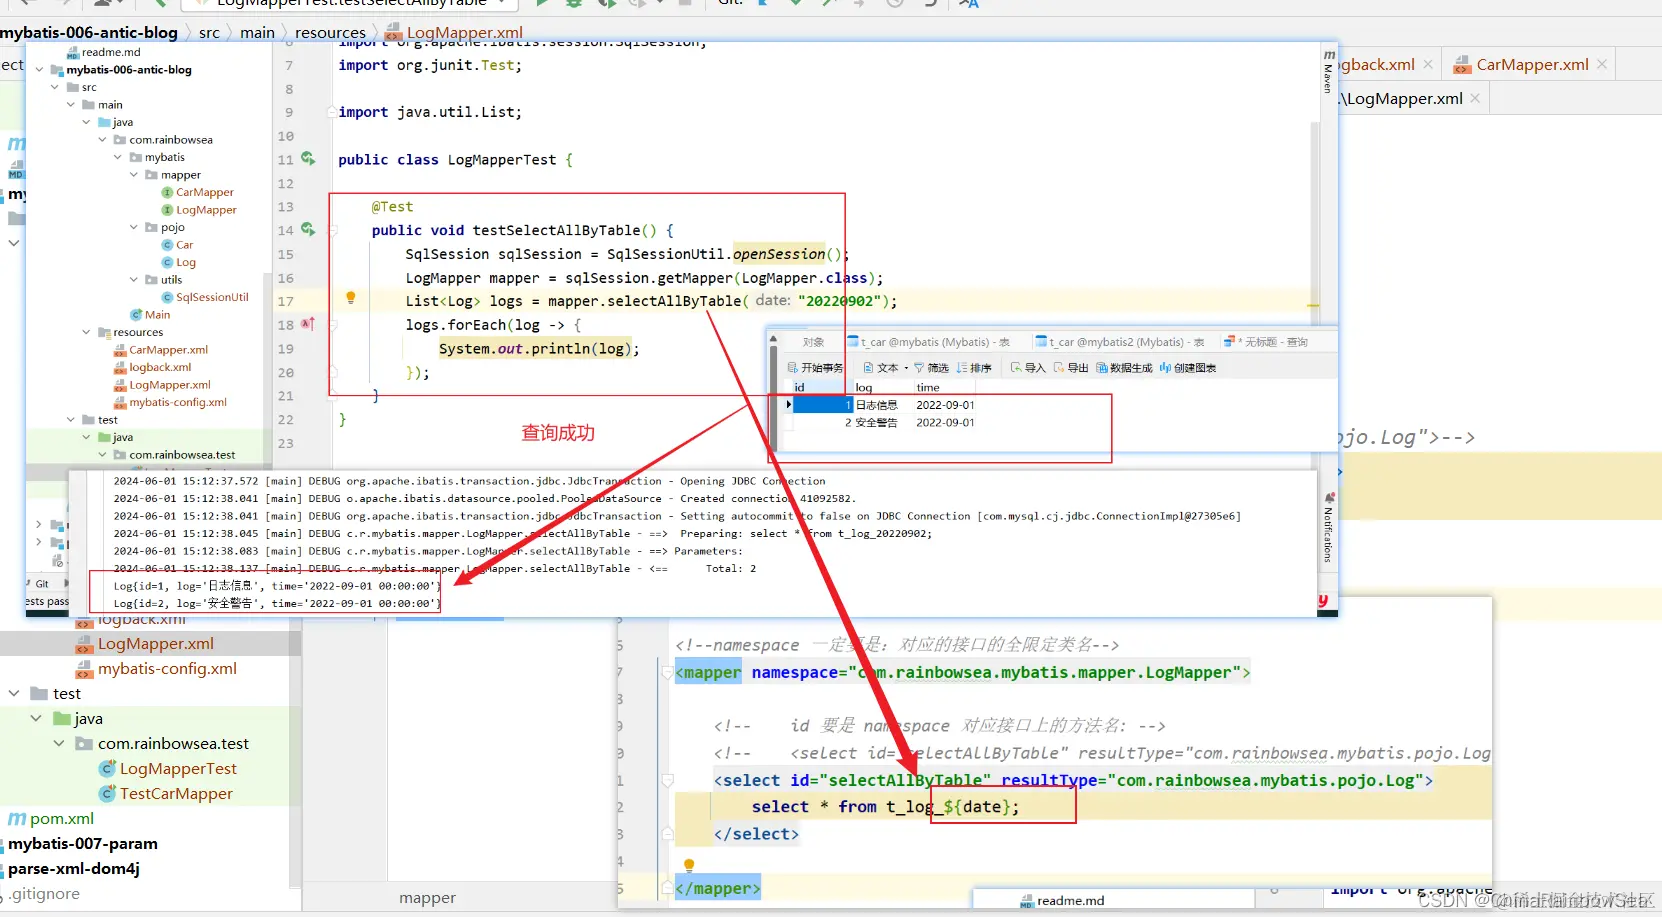Collapse the test folder in the rear tree
The height and width of the screenshot is (917, 1662).
(14, 694)
